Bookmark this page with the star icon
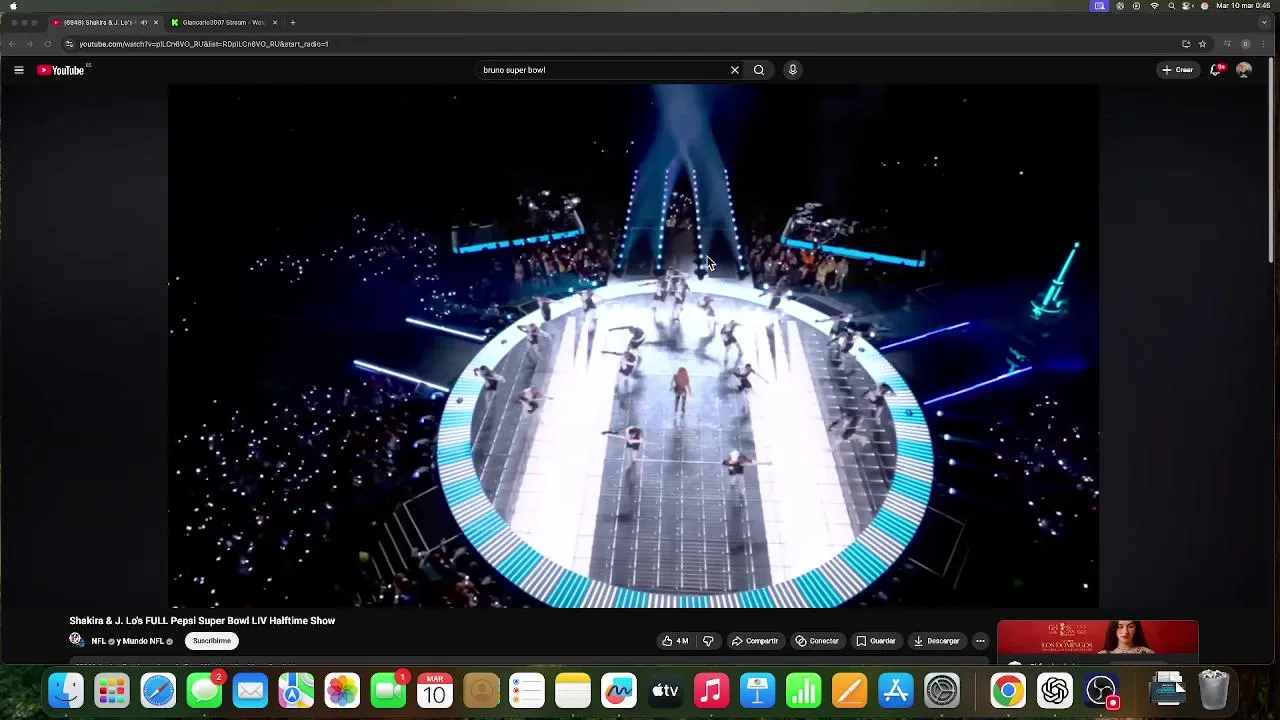The width and height of the screenshot is (1280, 720). coord(1202,44)
